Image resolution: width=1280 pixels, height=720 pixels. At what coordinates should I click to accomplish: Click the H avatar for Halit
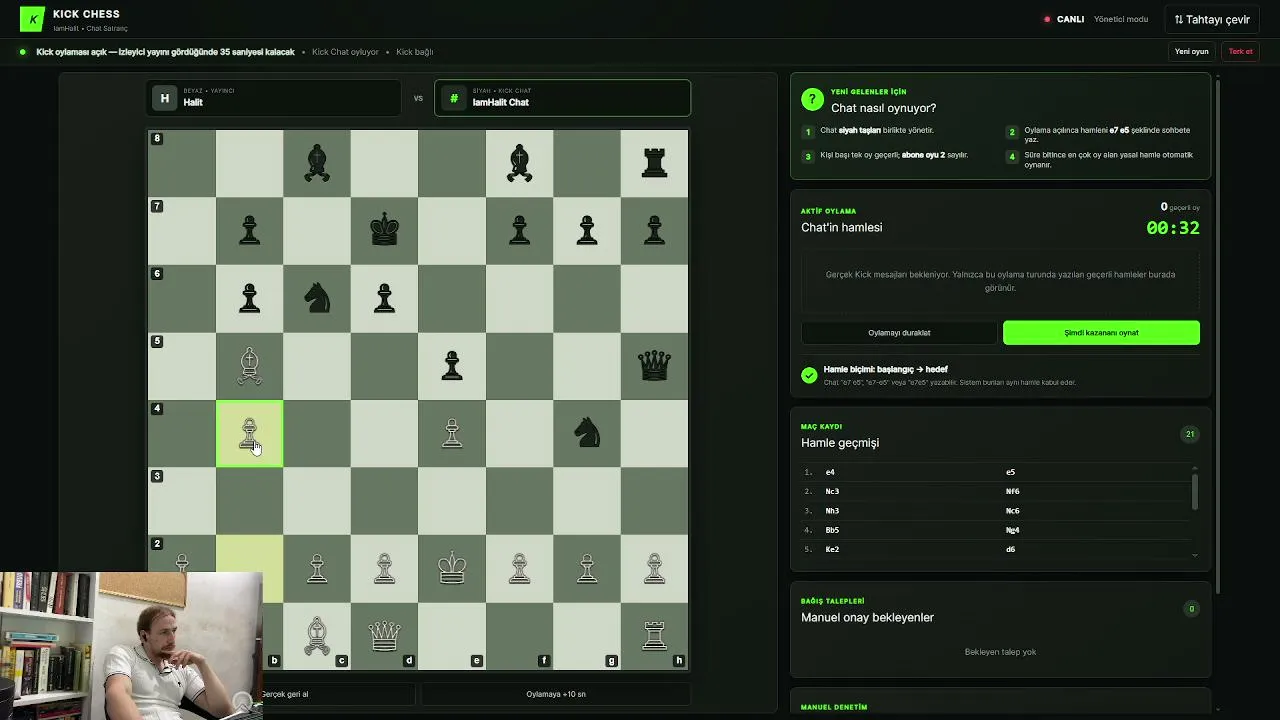coord(165,98)
